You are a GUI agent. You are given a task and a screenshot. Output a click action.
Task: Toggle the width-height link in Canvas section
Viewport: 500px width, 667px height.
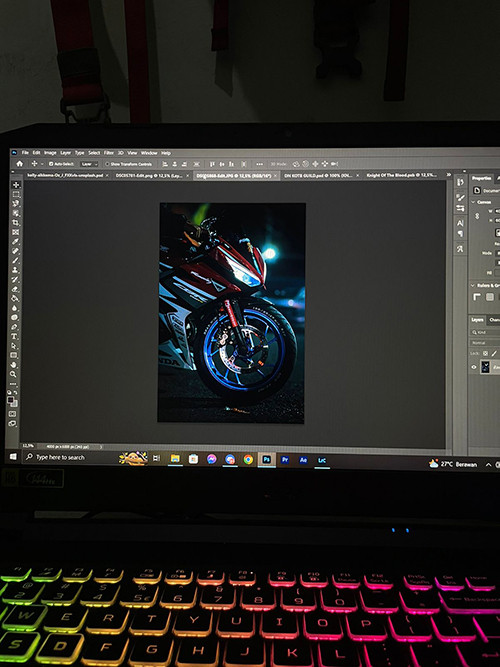click(477, 216)
